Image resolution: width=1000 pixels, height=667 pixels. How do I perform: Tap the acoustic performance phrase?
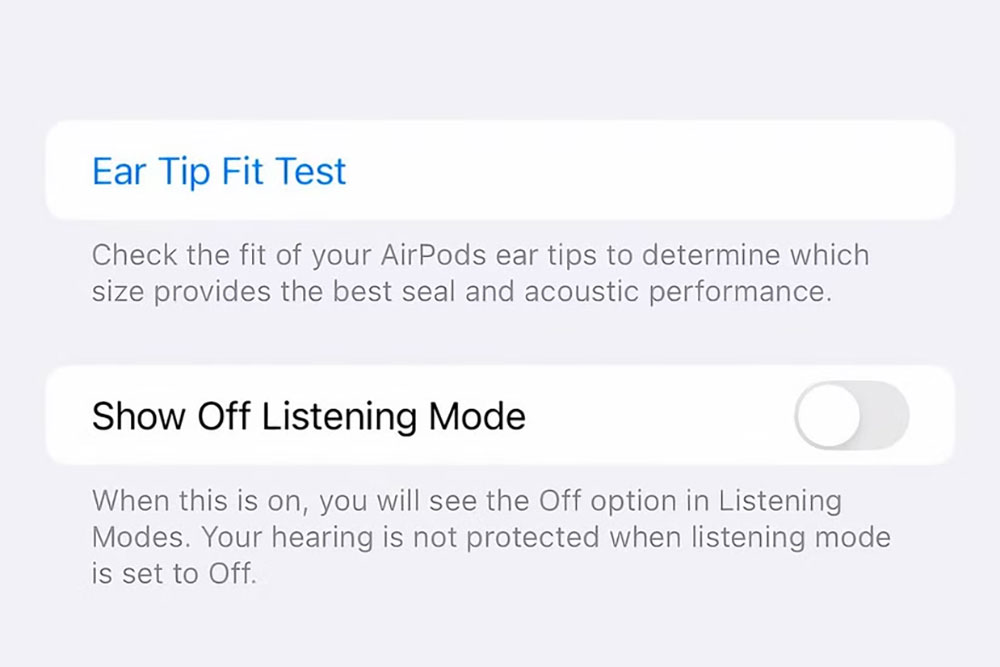678,291
